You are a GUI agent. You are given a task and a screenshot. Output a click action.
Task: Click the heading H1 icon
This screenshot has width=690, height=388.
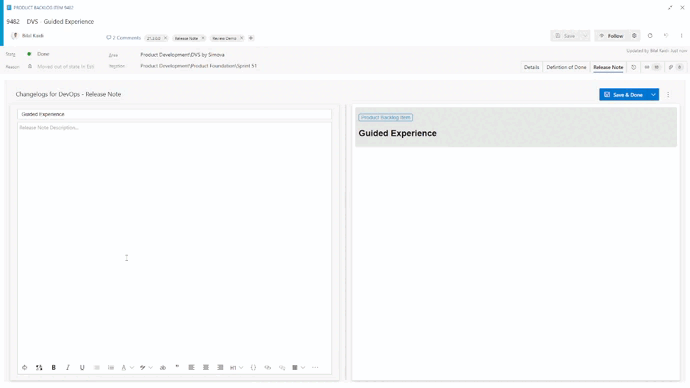(233, 367)
